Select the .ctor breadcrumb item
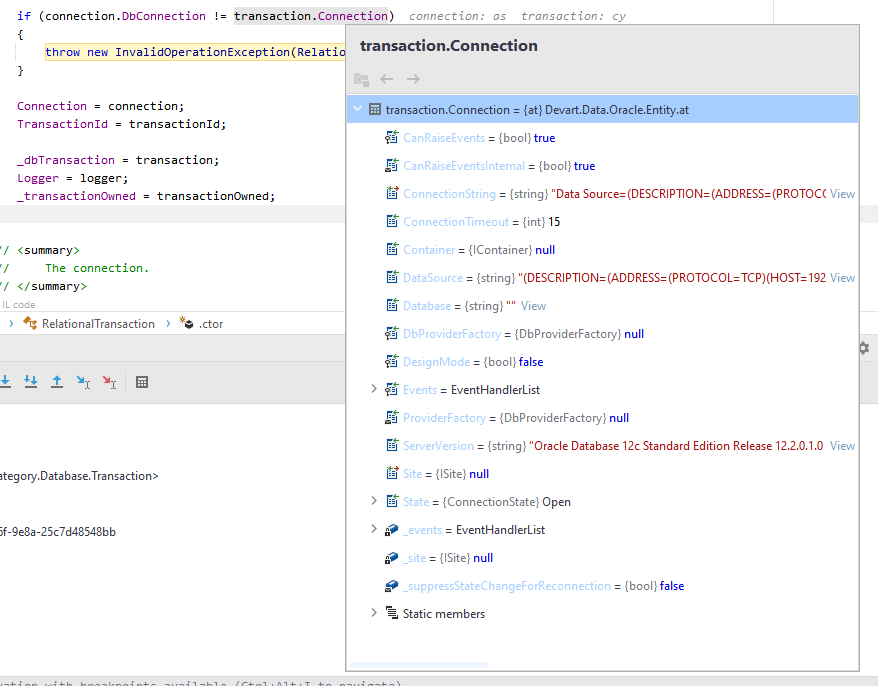This screenshot has width=878, height=686. click(x=210, y=324)
